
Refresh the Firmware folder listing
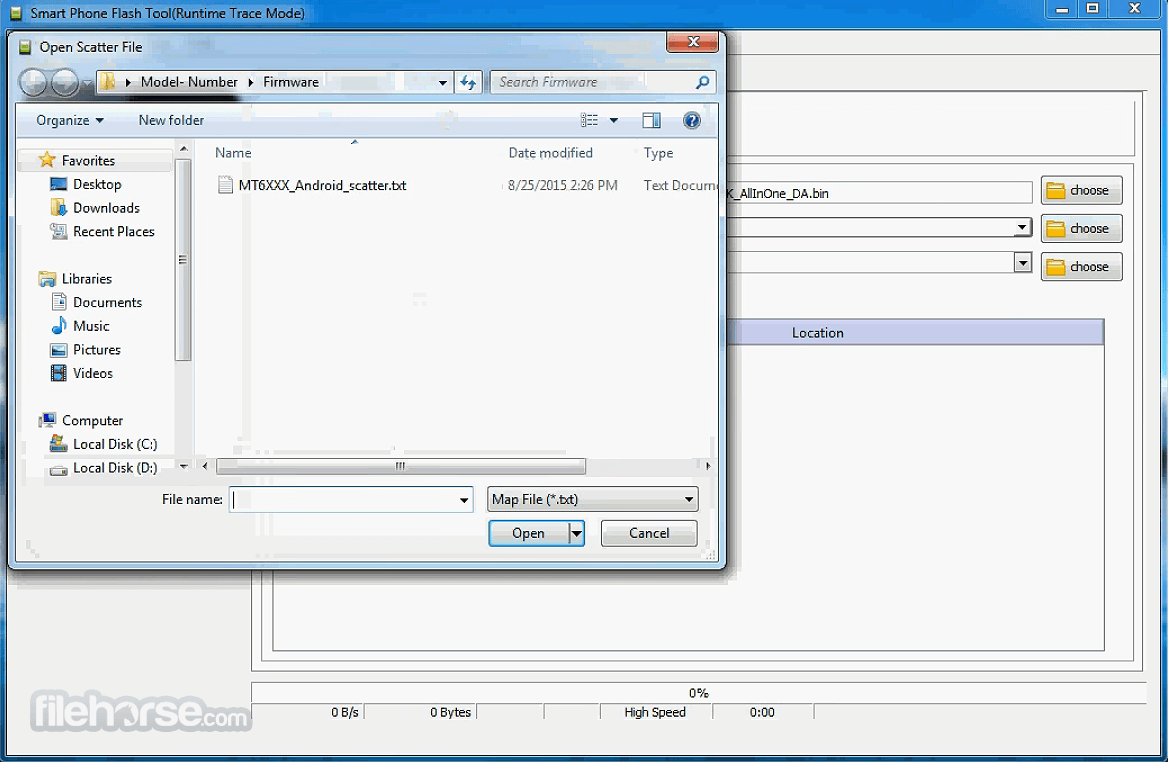(x=469, y=82)
